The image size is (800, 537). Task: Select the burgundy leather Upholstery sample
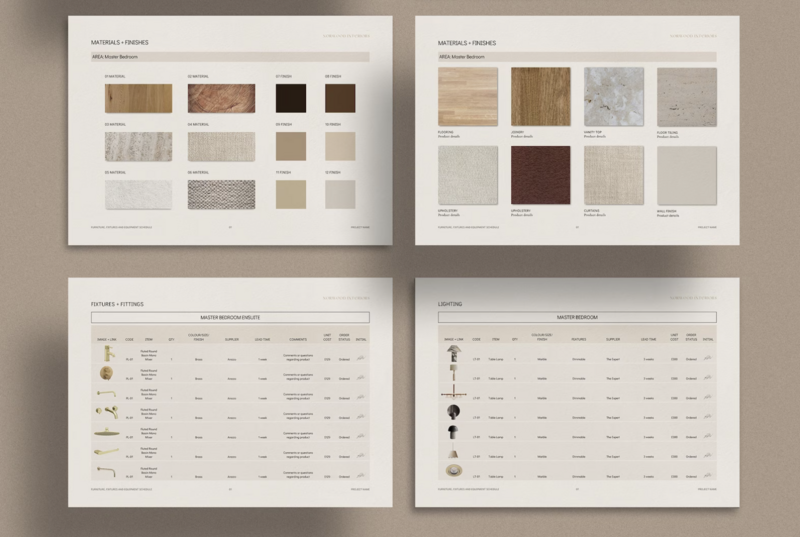coord(541,175)
